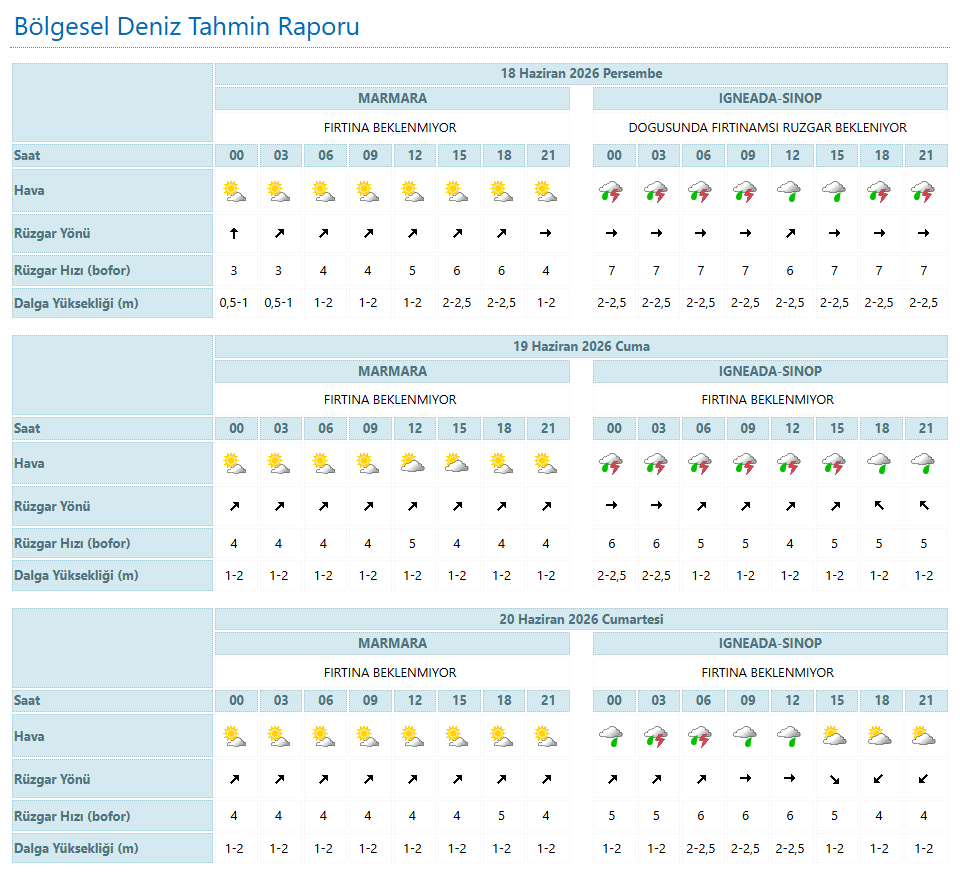Viewport: 960px width, 876px height.
Task: Click the 20 Haziran Igneada-Sinop 03 thunderstorm icon
Action: (656, 736)
